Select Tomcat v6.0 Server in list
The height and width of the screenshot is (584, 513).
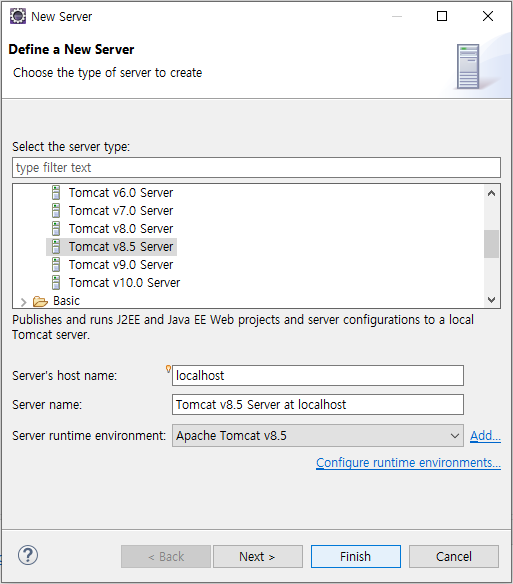click(121, 193)
